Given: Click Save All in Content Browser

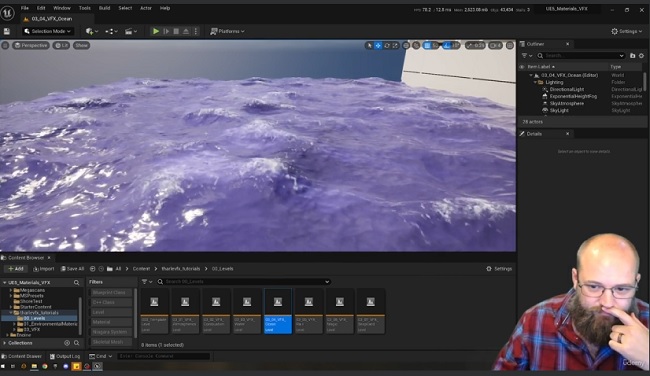Looking at the screenshot, I should (72, 269).
